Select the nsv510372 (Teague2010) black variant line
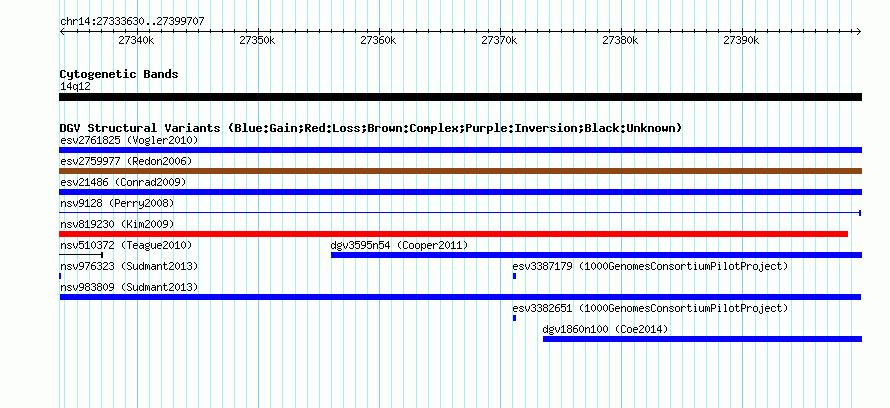The height and width of the screenshot is (408, 890). 81,255
